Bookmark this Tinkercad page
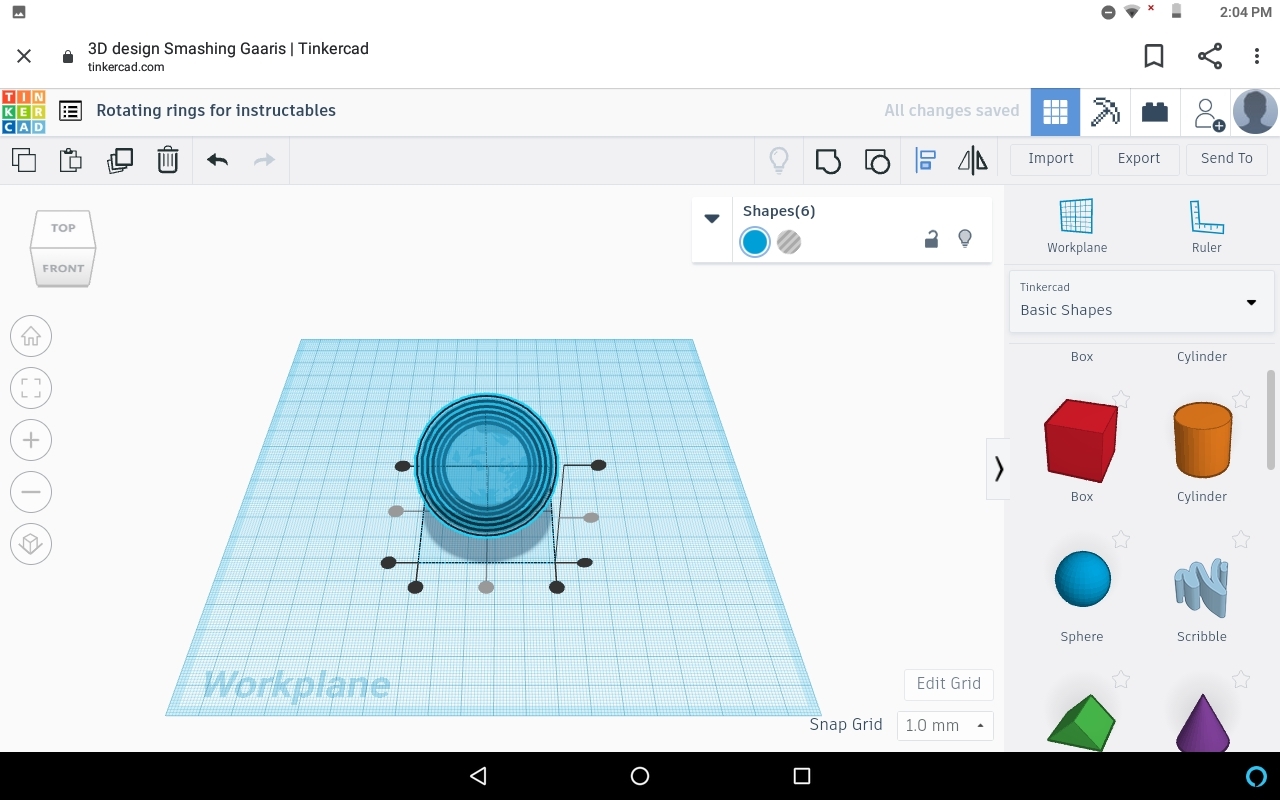 coord(1154,57)
